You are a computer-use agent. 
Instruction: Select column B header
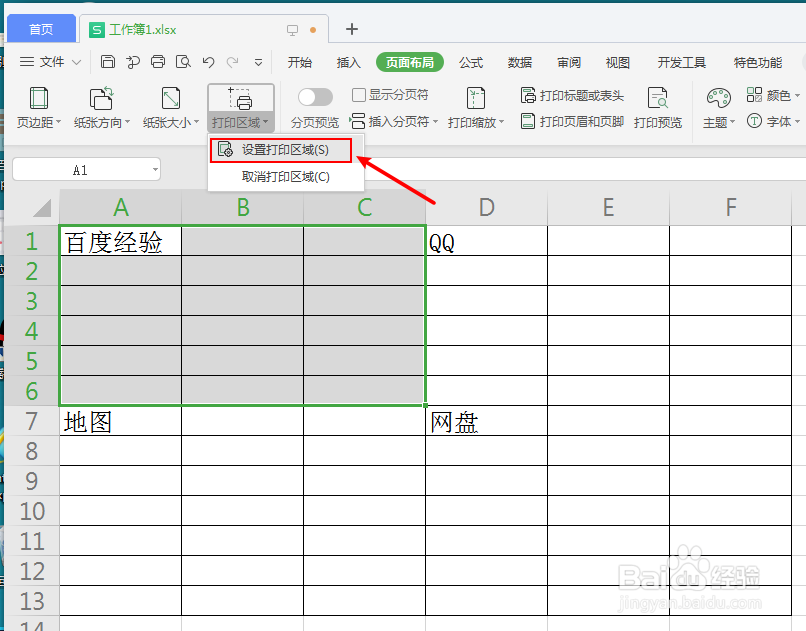(x=243, y=208)
